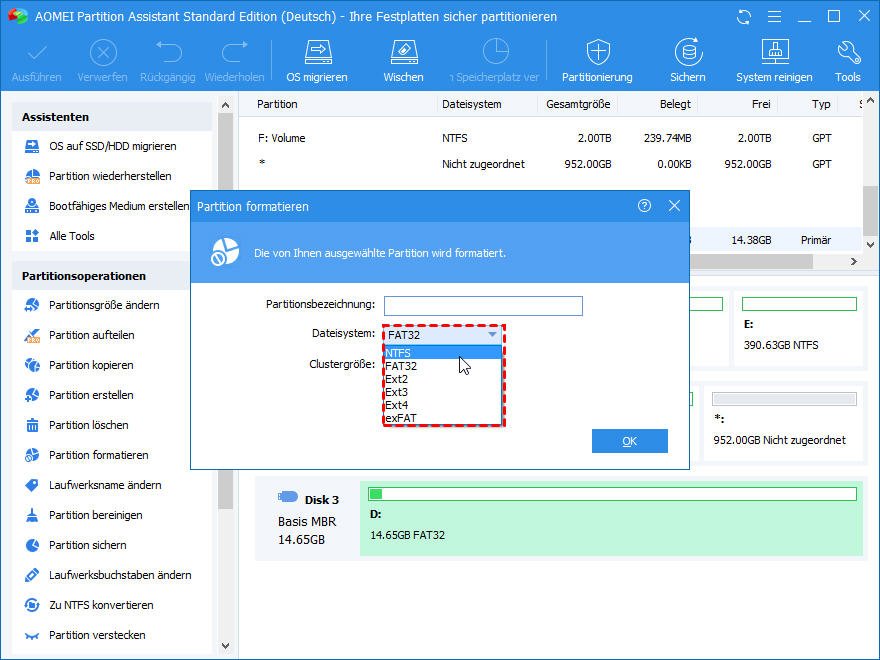Click the Dateisystem column header
Screen dimensions: 880x660
click(471, 104)
